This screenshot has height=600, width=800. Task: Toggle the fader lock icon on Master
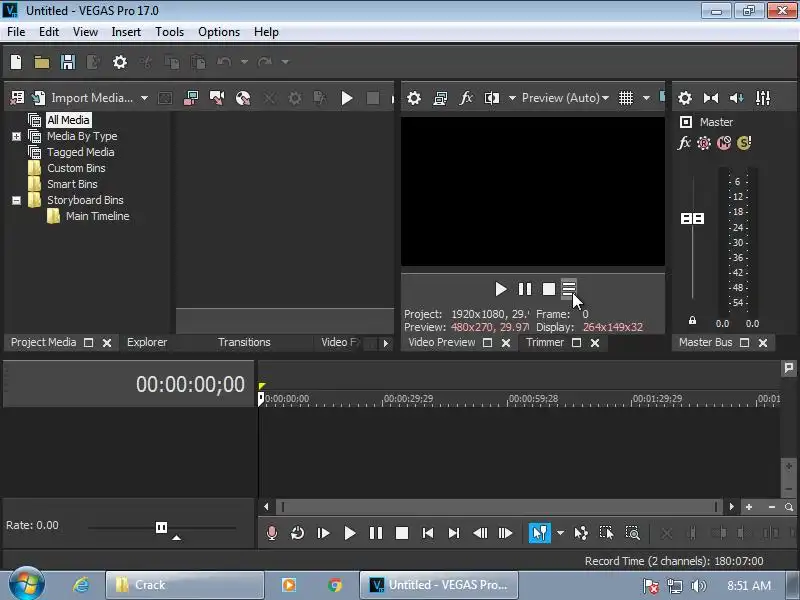pyautogui.click(x=692, y=320)
